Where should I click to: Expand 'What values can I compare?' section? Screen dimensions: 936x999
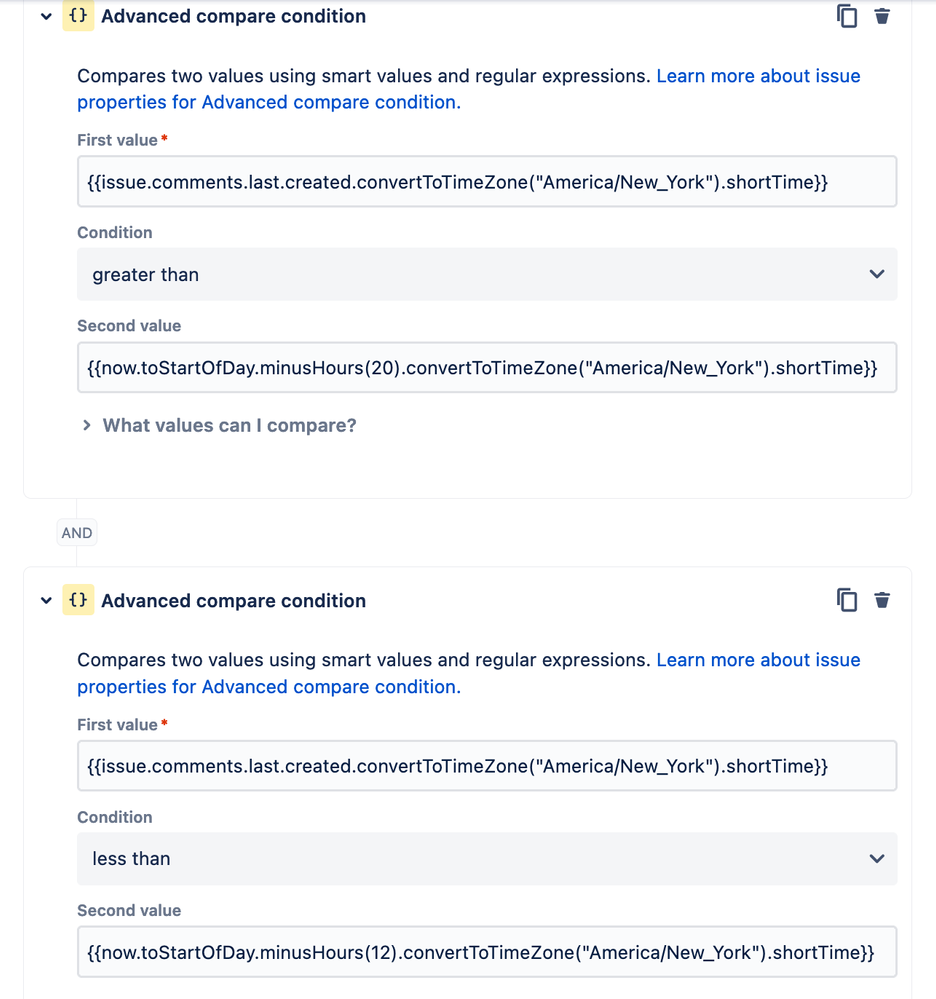(x=218, y=425)
